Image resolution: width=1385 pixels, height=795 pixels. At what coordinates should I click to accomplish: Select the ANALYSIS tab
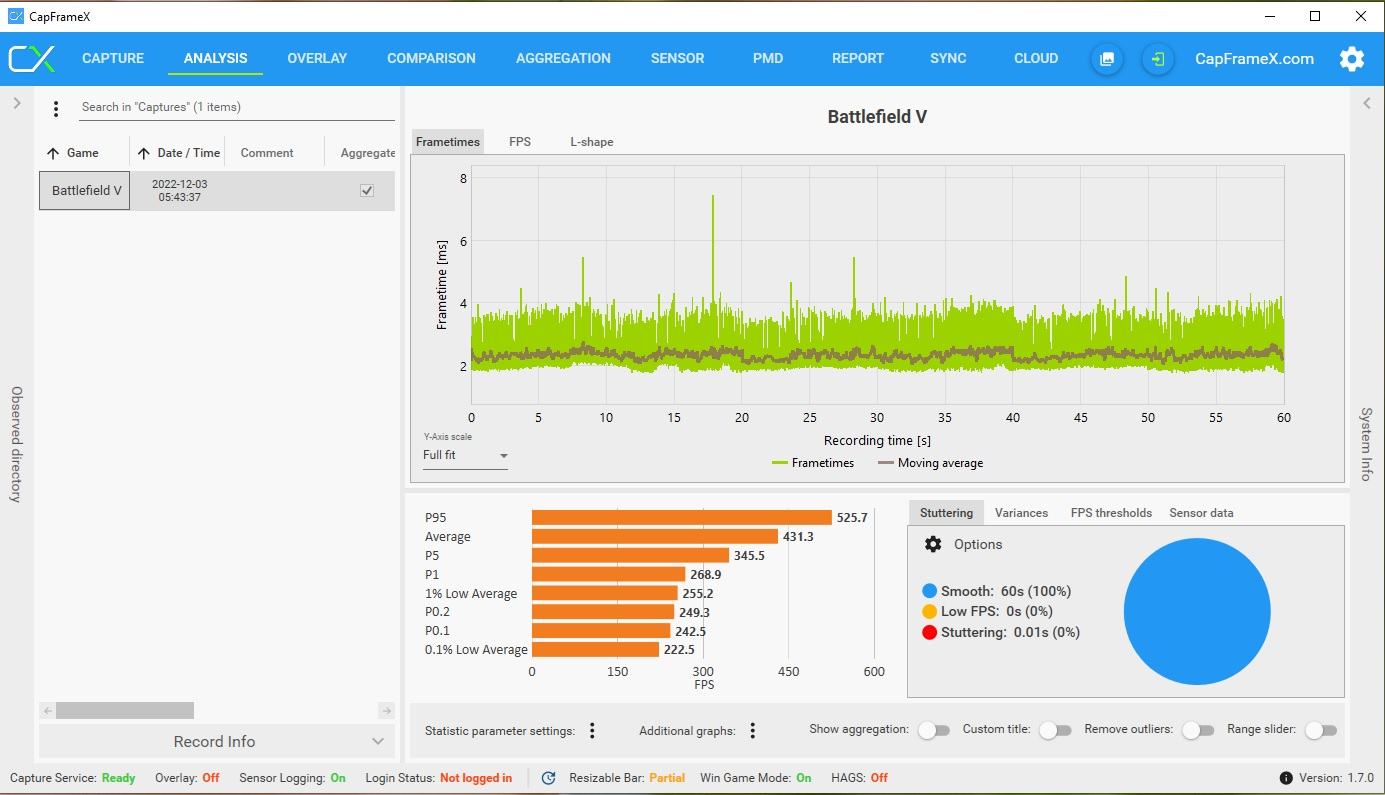(215, 58)
